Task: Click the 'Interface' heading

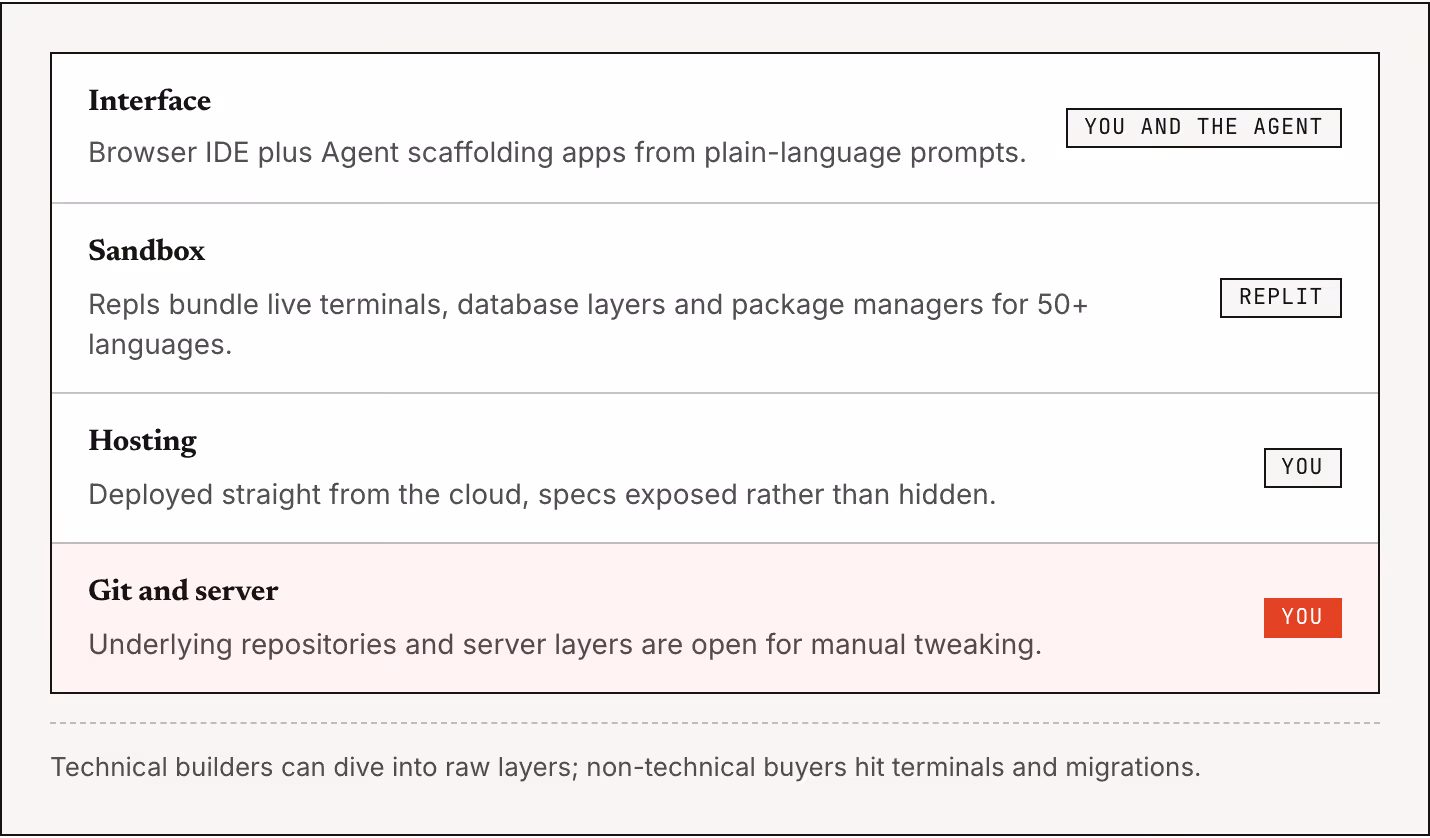Action: [150, 101]
